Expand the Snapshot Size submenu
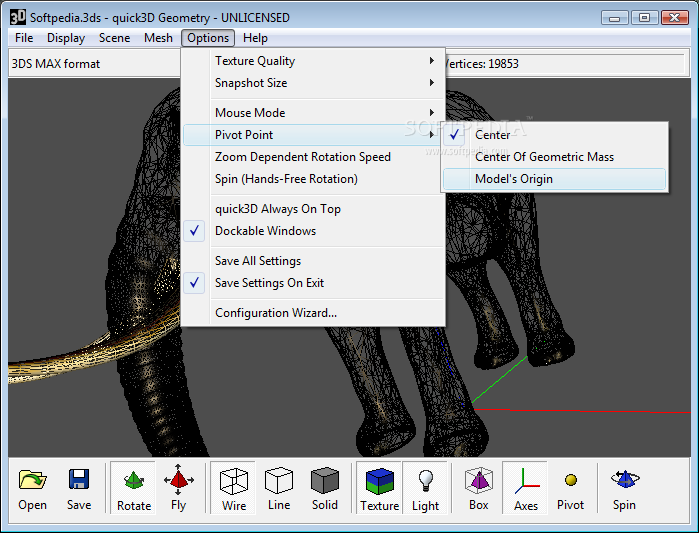The image size is (699, 533). pyautogui.click(x=313, y=83)
